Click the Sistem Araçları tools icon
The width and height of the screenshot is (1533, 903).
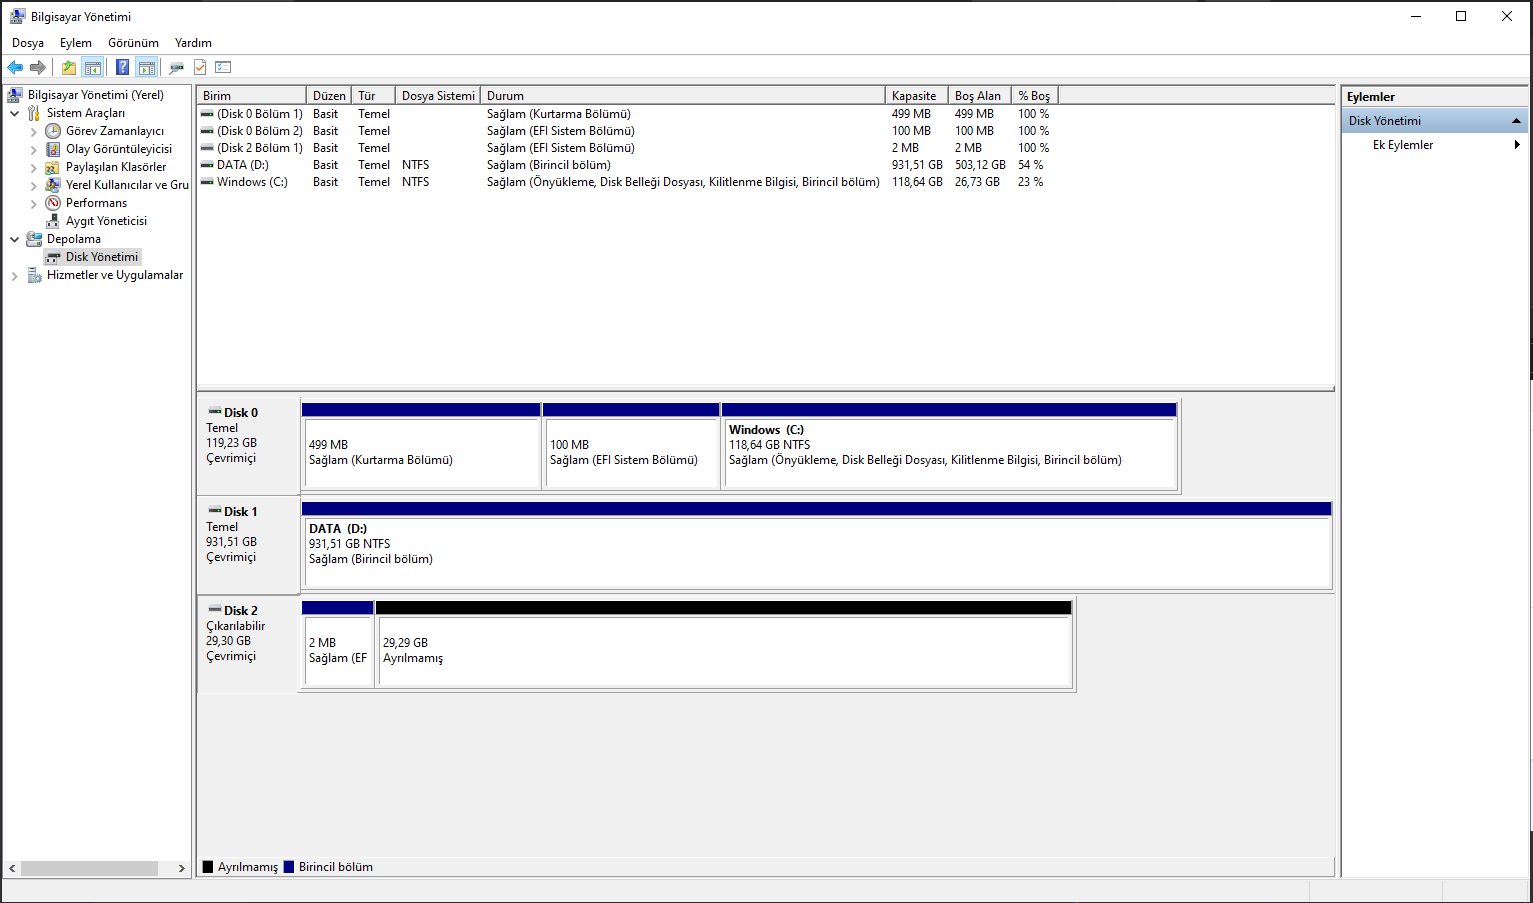coord(34,113)
